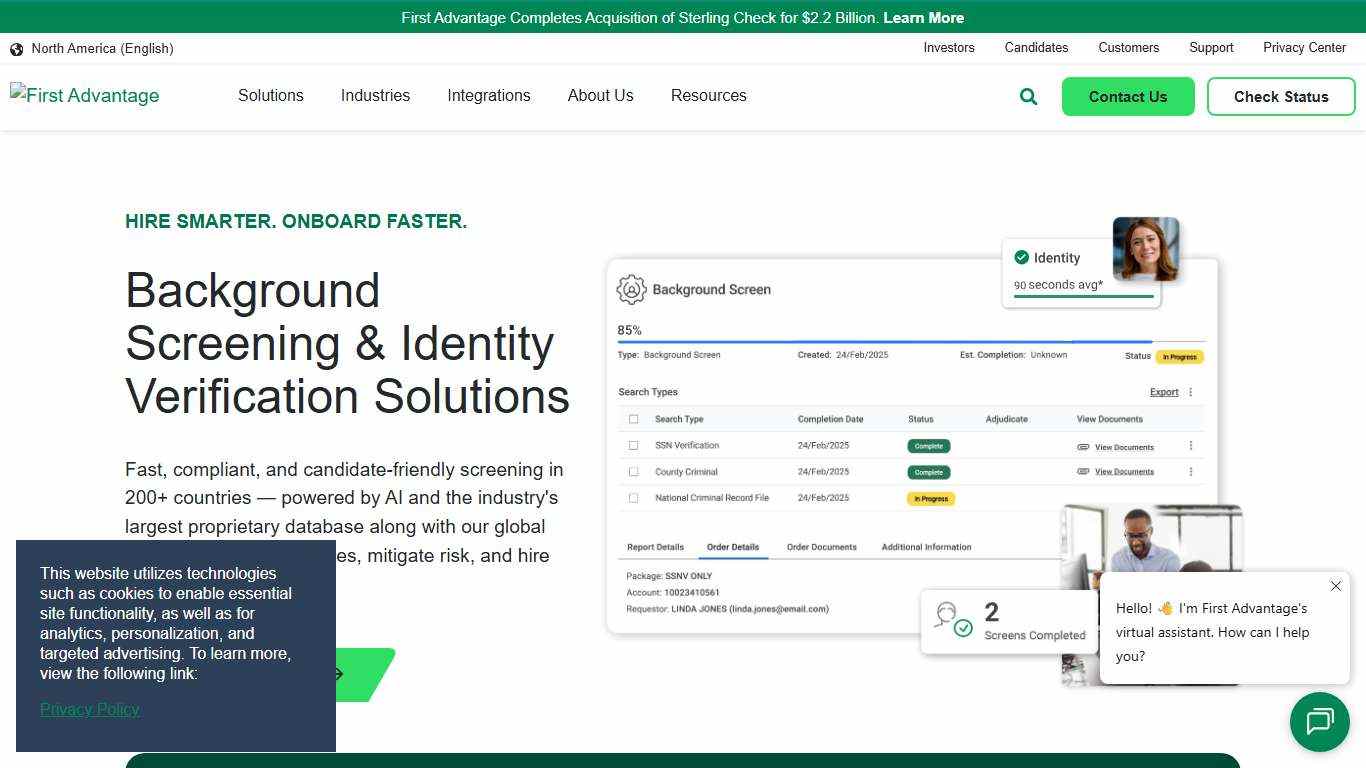Click the Screens Completed agent icon
This screenshot has height=768, width=1366.
(951, 620)
